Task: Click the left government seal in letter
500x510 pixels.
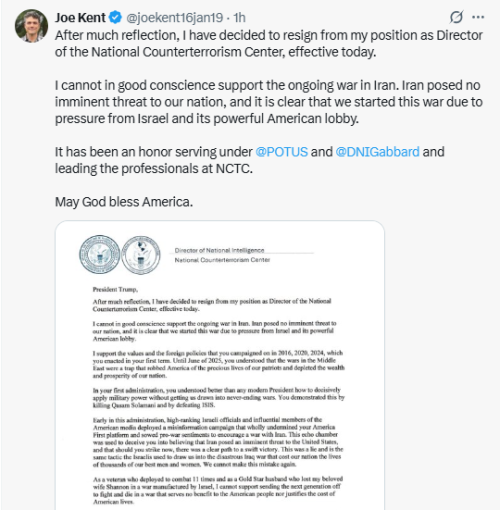Action: (99, 255)
